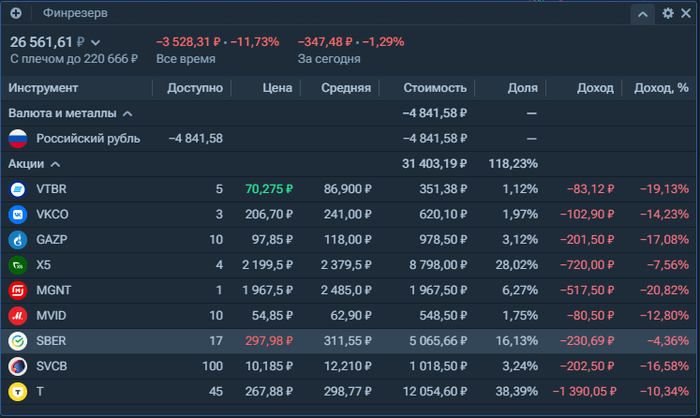Click SBER price 297,98 ₽
The image size is (700, 418).
pyautogui.click(x=269, y=341)
